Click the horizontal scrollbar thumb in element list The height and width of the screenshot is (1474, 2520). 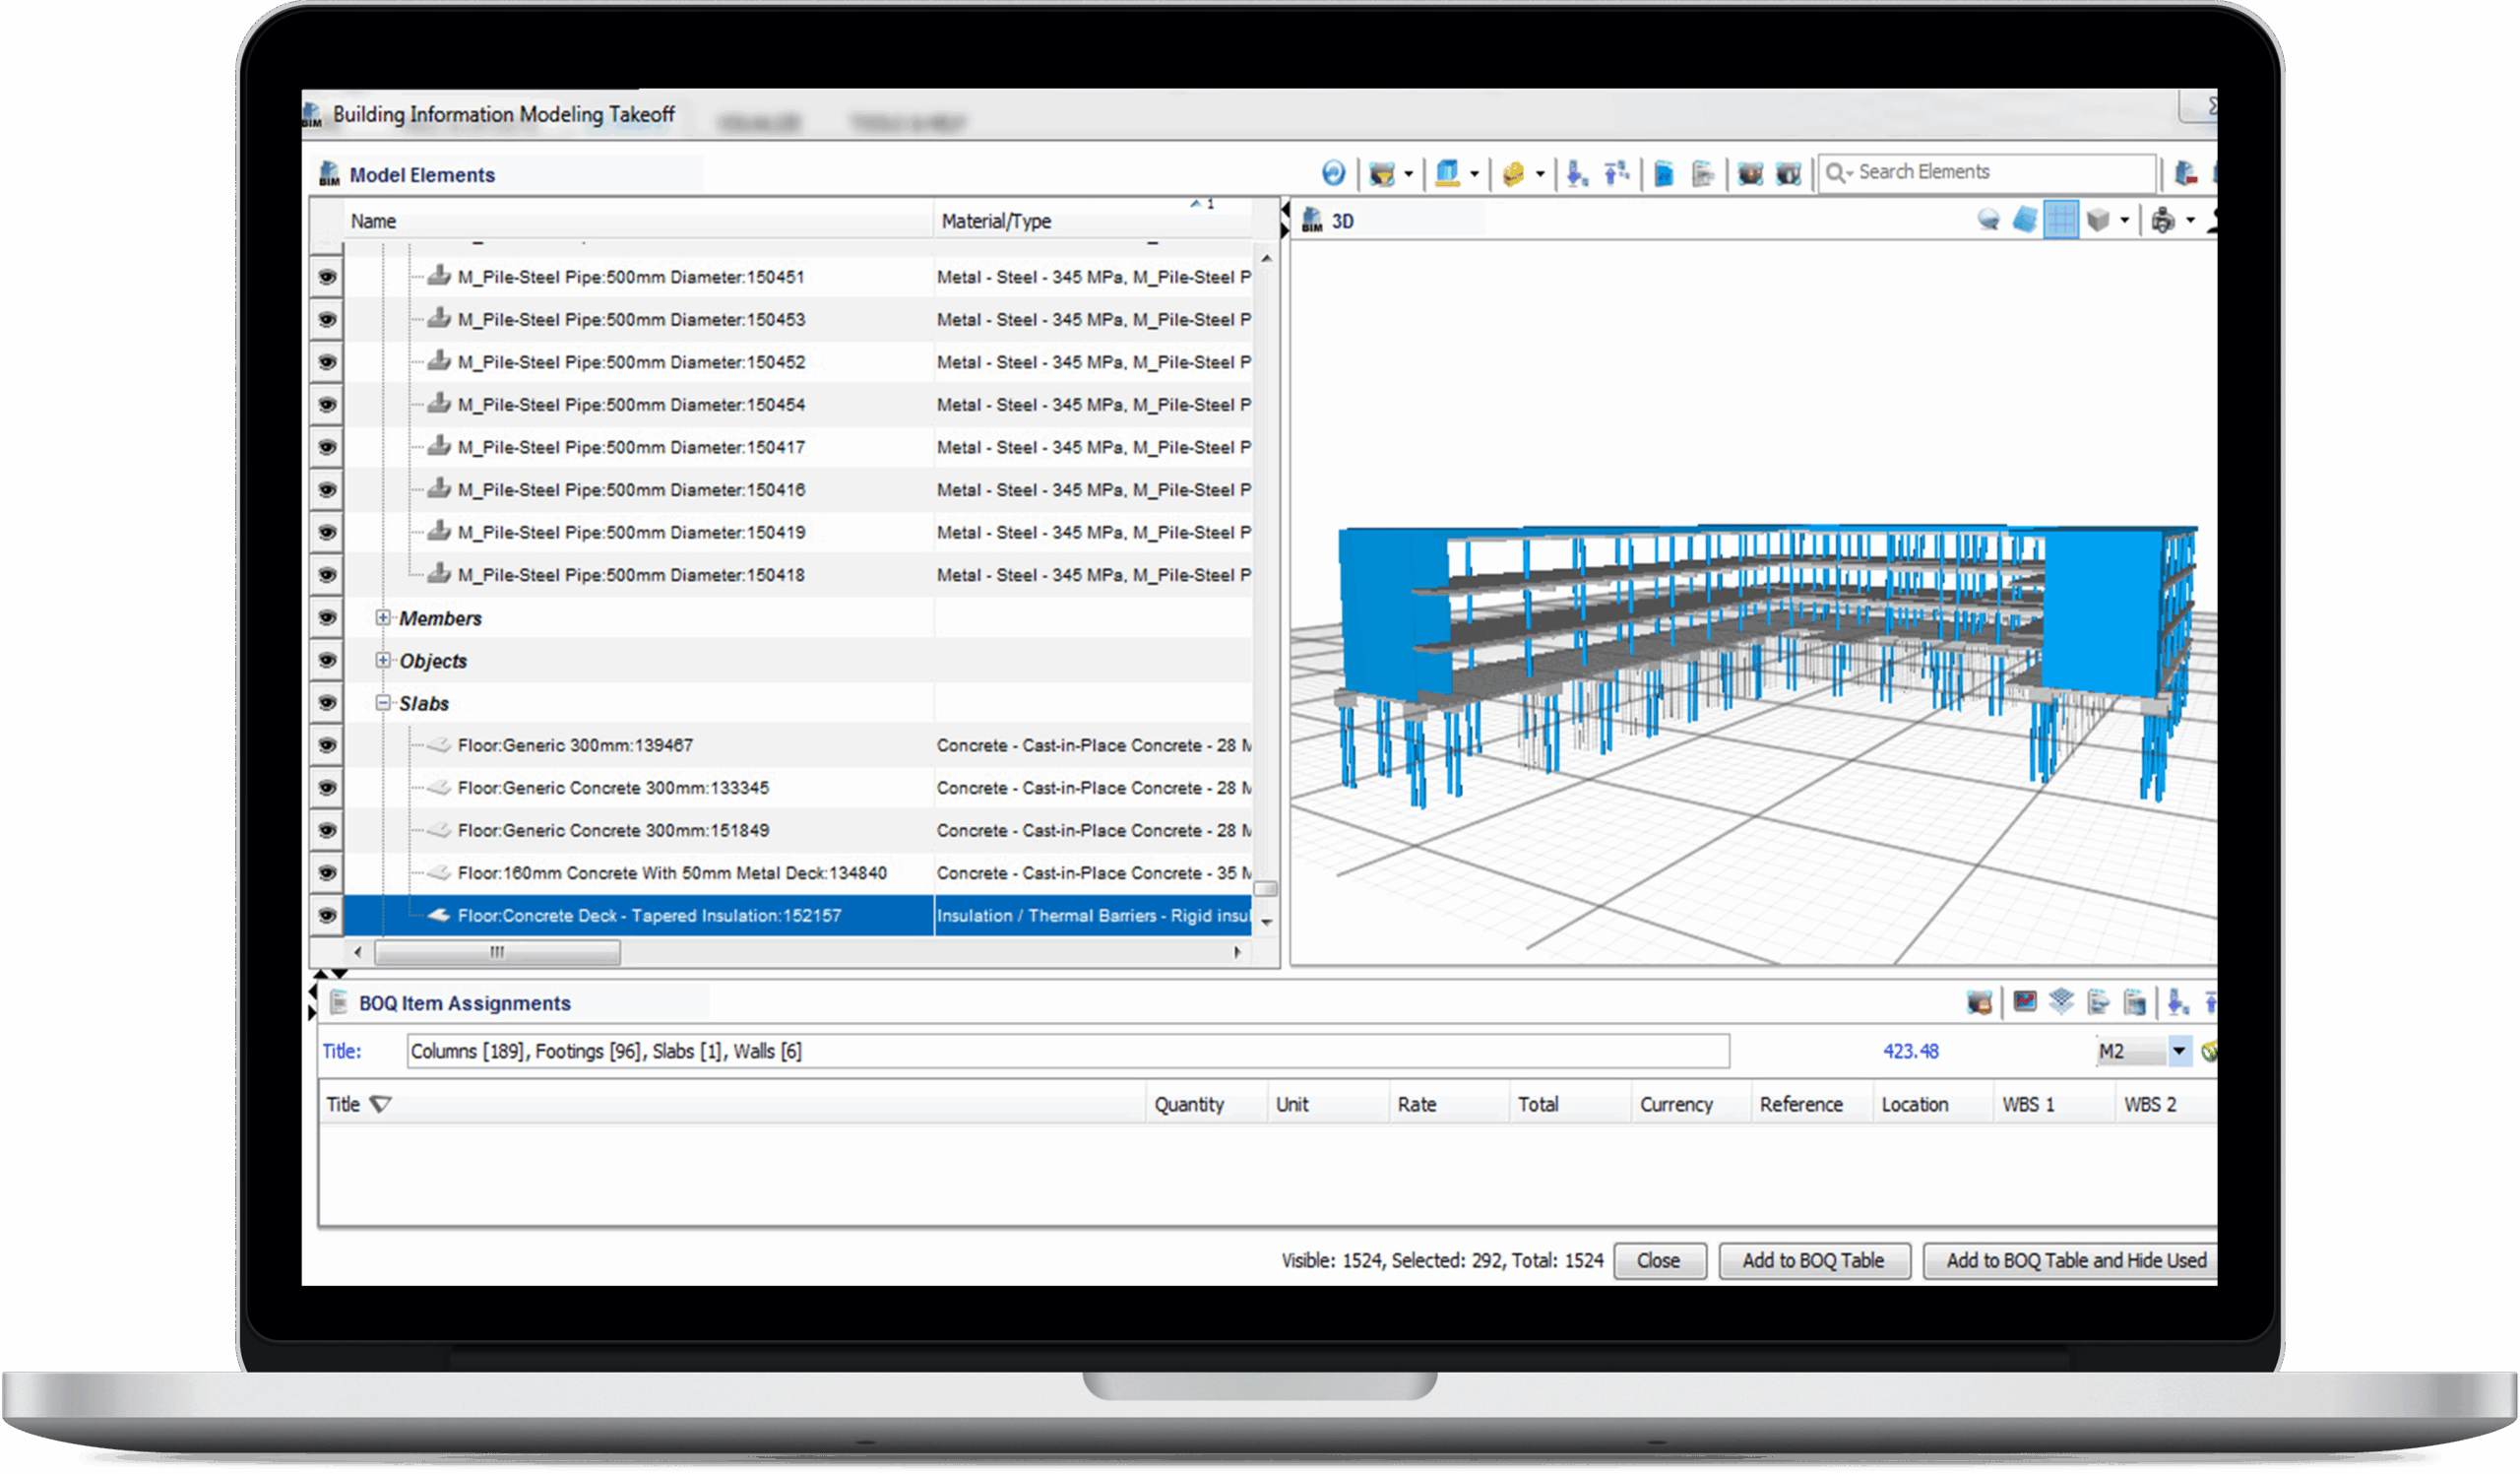click(497, 952)
